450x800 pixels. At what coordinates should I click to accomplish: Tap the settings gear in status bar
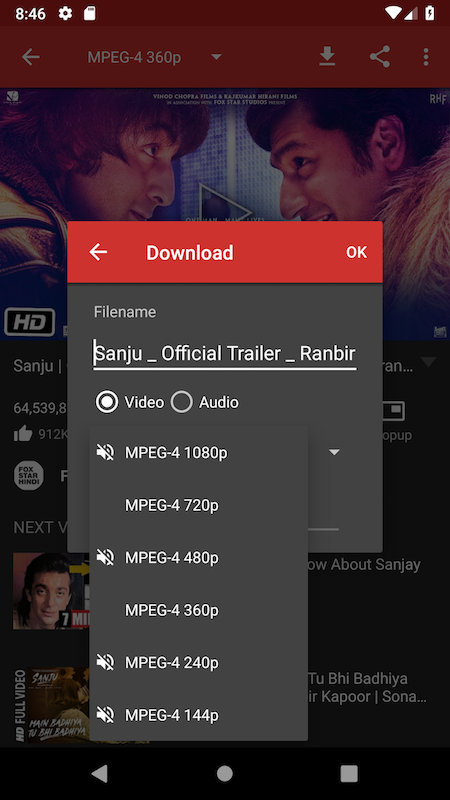65,13
